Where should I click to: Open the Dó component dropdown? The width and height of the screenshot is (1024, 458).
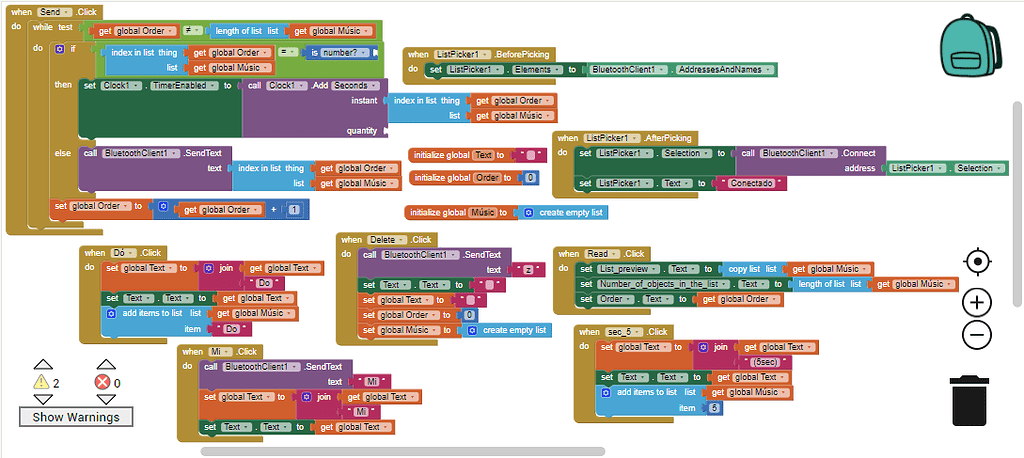click(x=121, y=253)
